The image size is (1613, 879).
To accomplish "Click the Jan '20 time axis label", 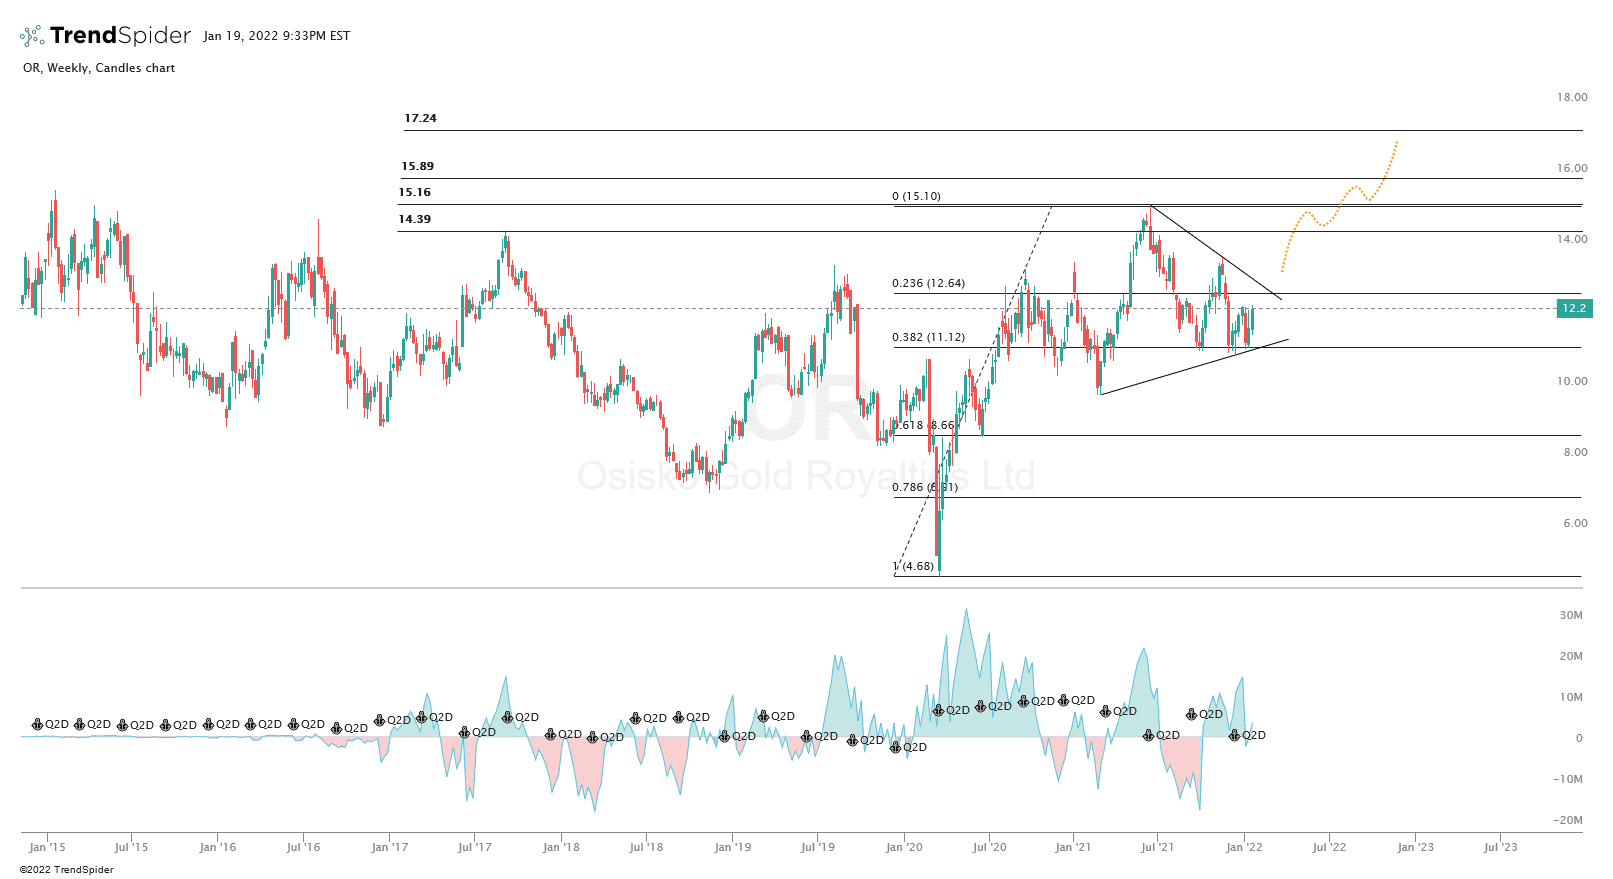I will 904,847.
